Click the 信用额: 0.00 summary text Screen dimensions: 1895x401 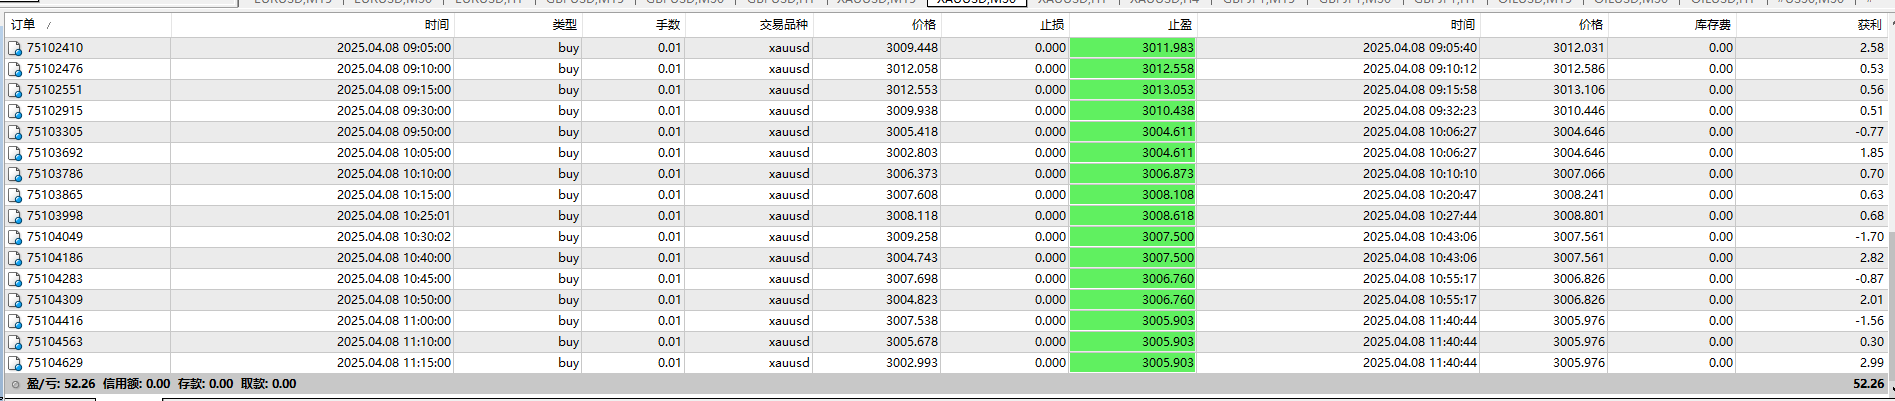[137, 384]
